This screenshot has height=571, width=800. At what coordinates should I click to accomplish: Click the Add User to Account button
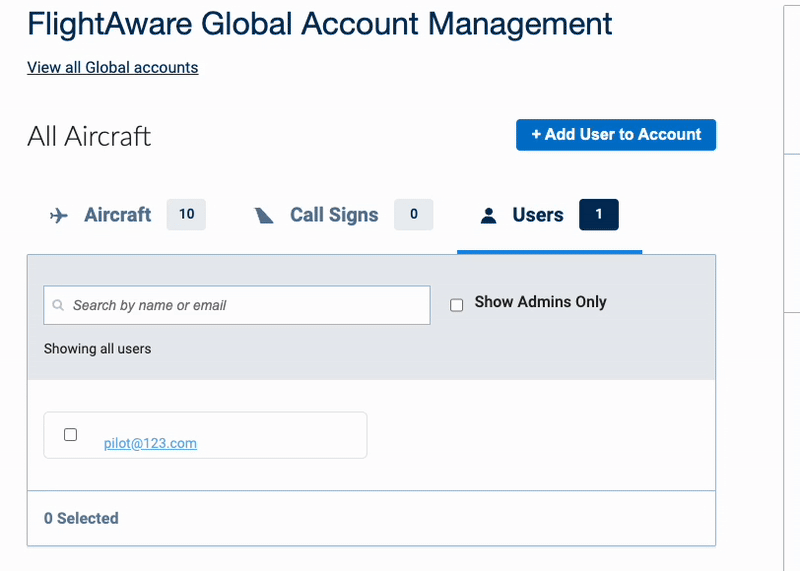pyautogui.click(x=616, y=135)
